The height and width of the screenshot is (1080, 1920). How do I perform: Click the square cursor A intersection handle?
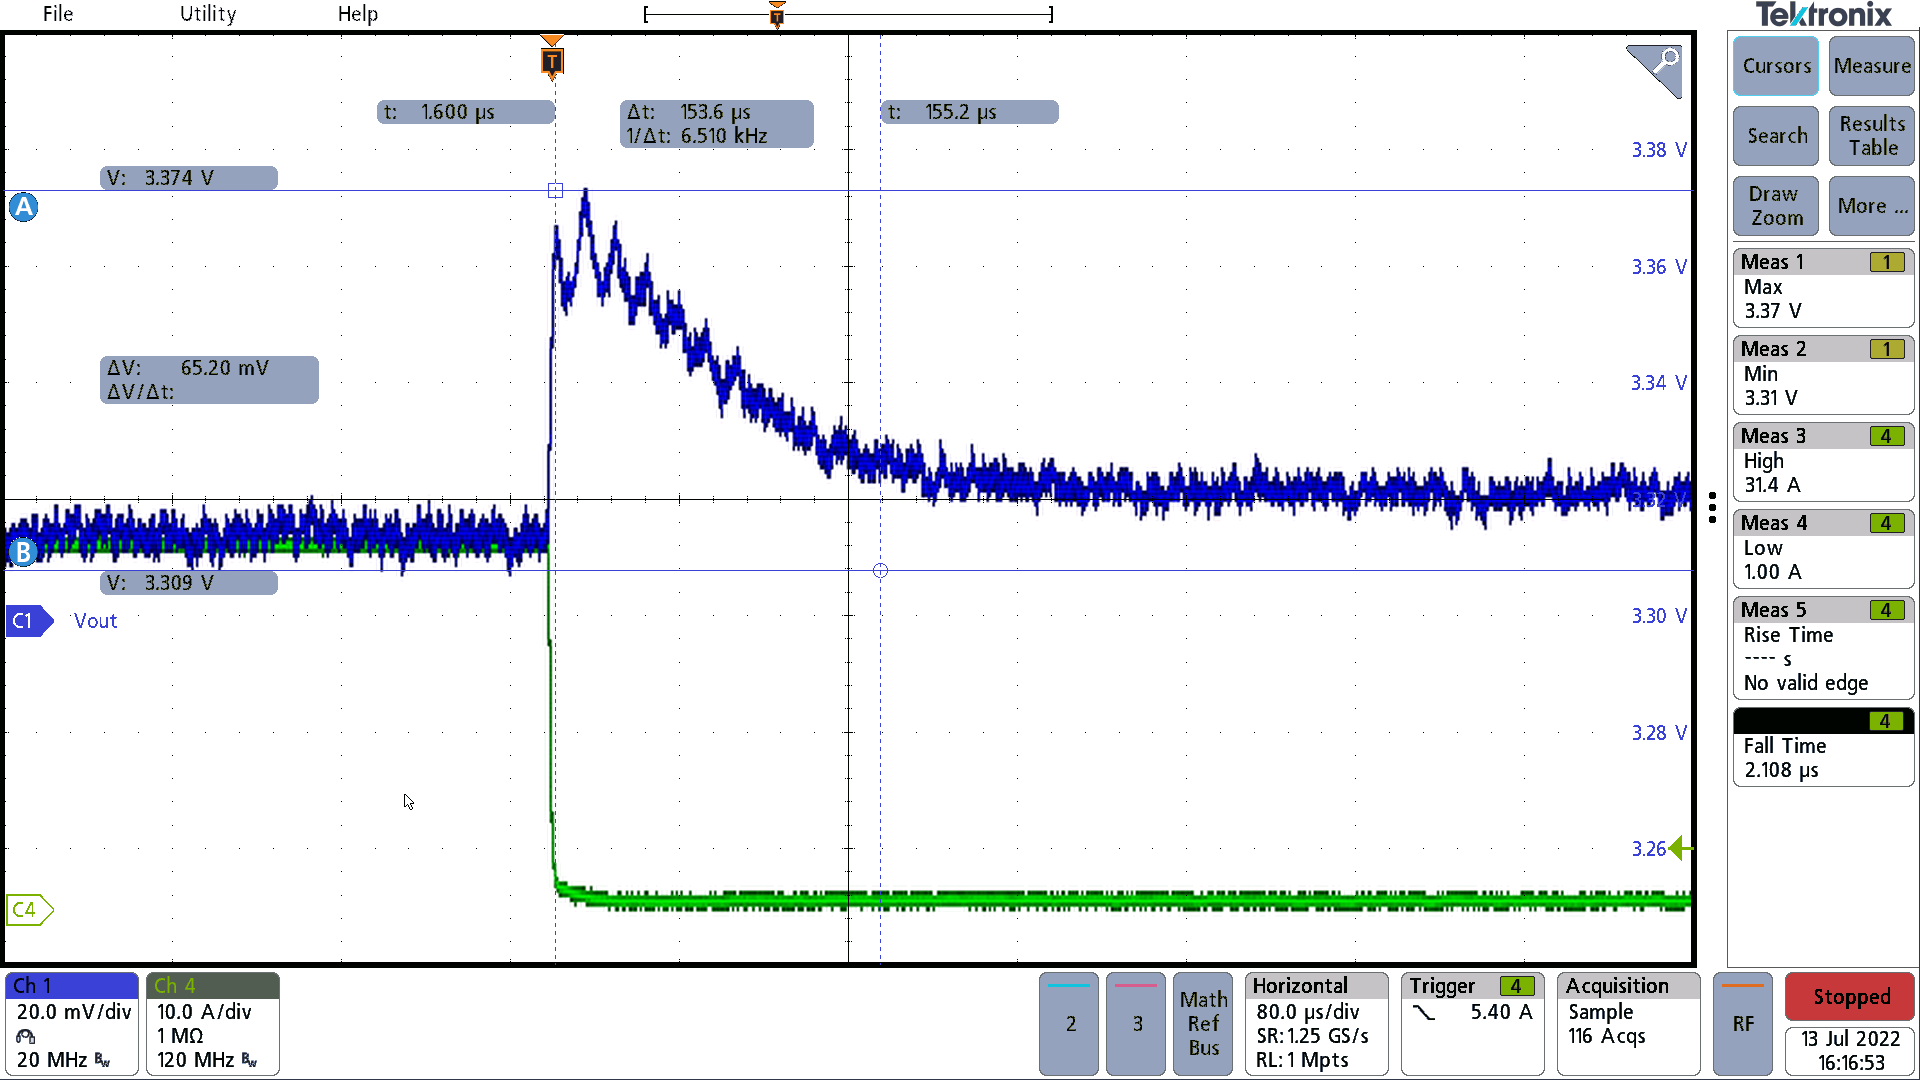click(556, 190)
